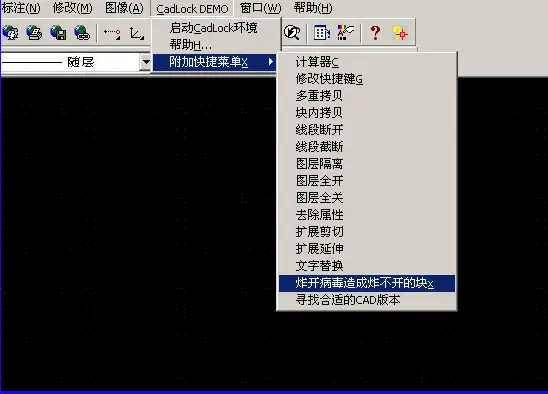Image resolution: width=548 pixels, height=394 pixels.
Task: Choose 图层隔离 menu item
Action: point(367,164)
